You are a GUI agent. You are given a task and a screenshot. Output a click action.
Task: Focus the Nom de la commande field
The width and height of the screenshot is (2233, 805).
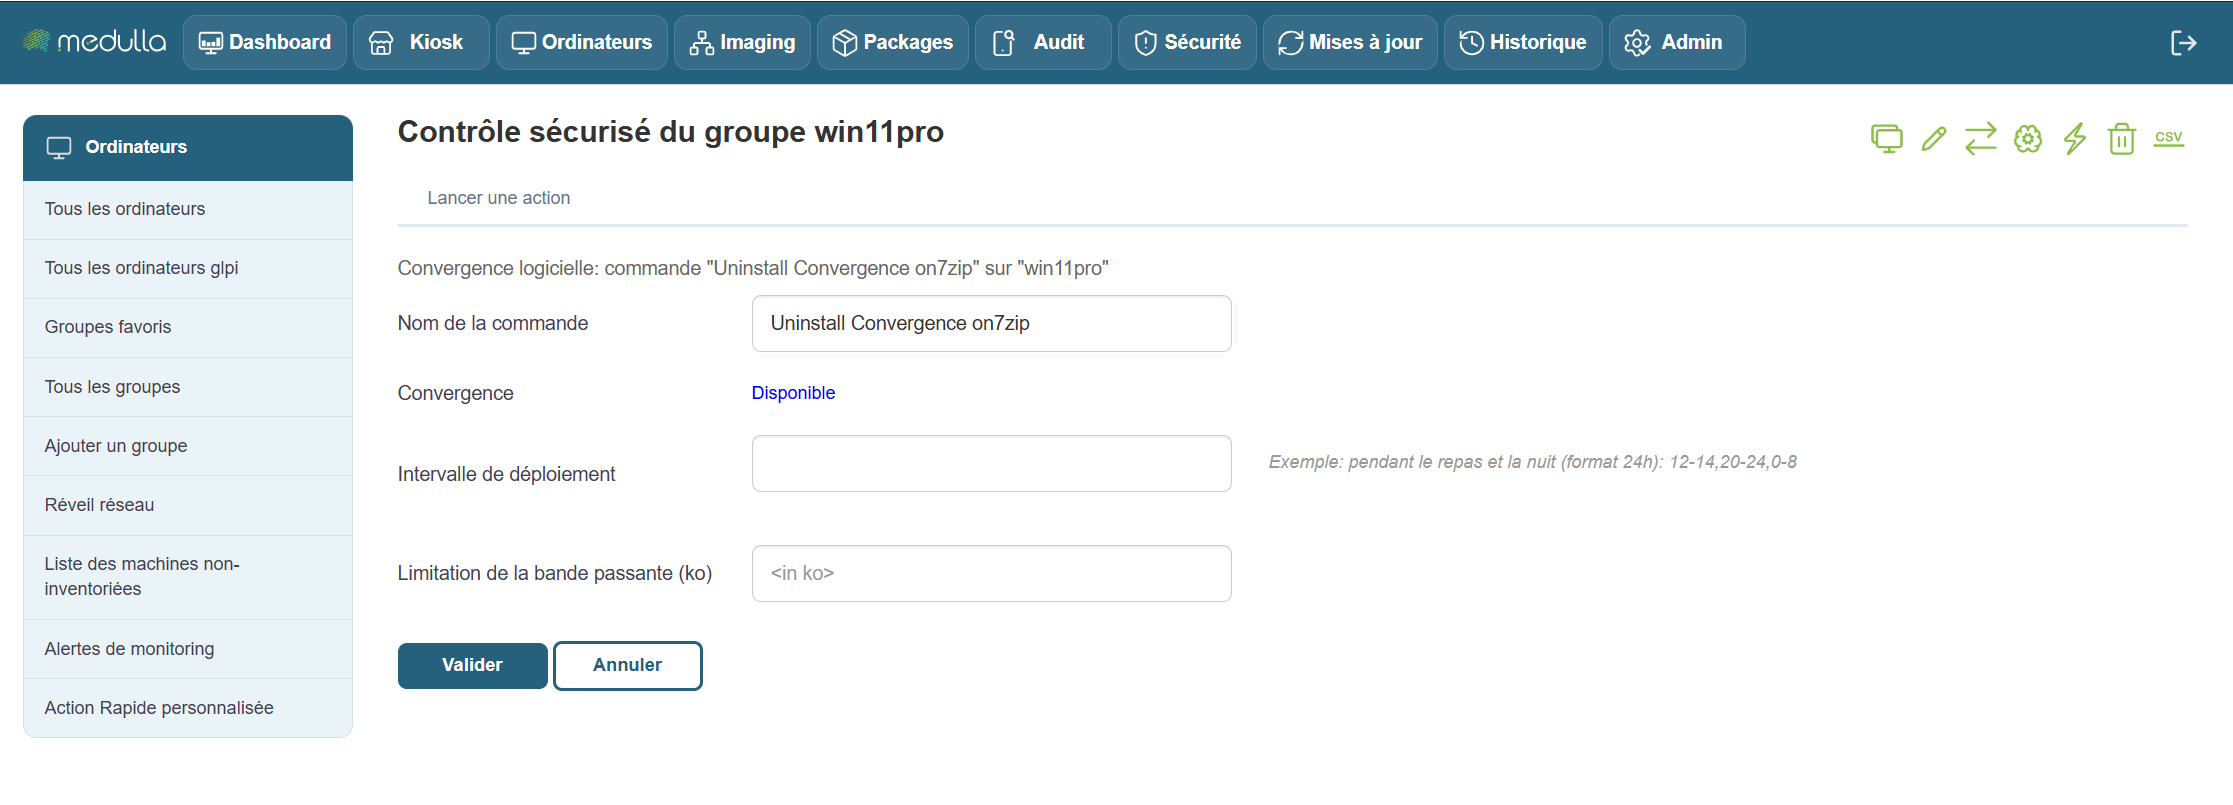pos(991,324)
